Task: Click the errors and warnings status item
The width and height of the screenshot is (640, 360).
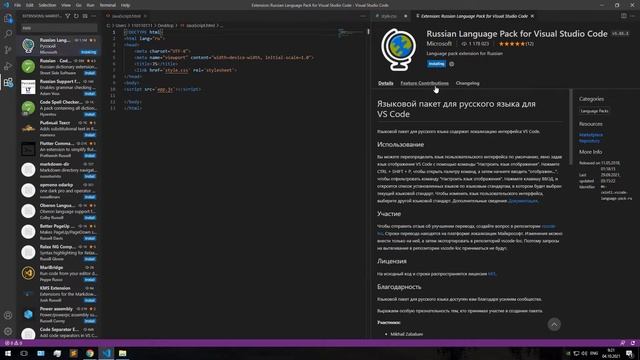Action: (13, 343)
